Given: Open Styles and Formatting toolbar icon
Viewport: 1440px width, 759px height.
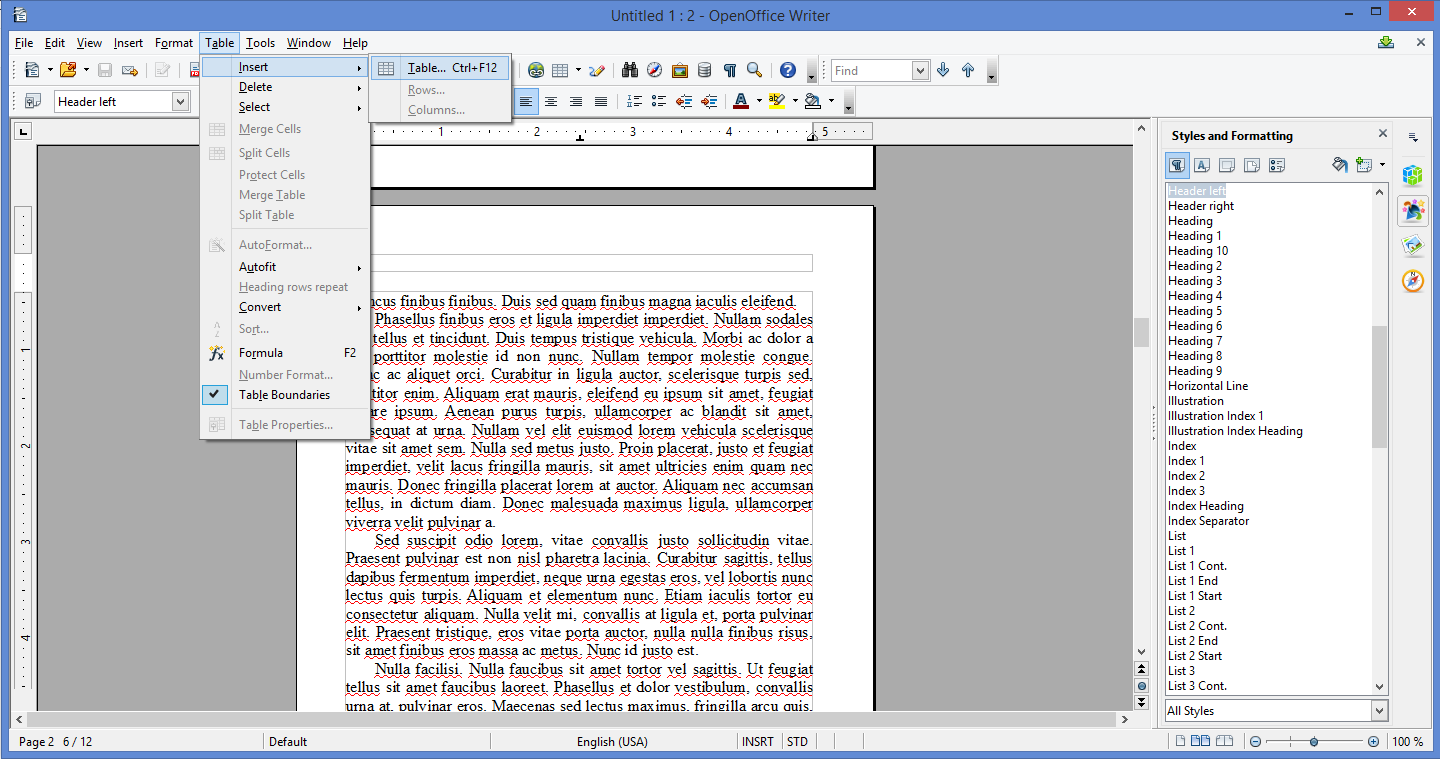Looking at the screenshot, I should [33, 101].
